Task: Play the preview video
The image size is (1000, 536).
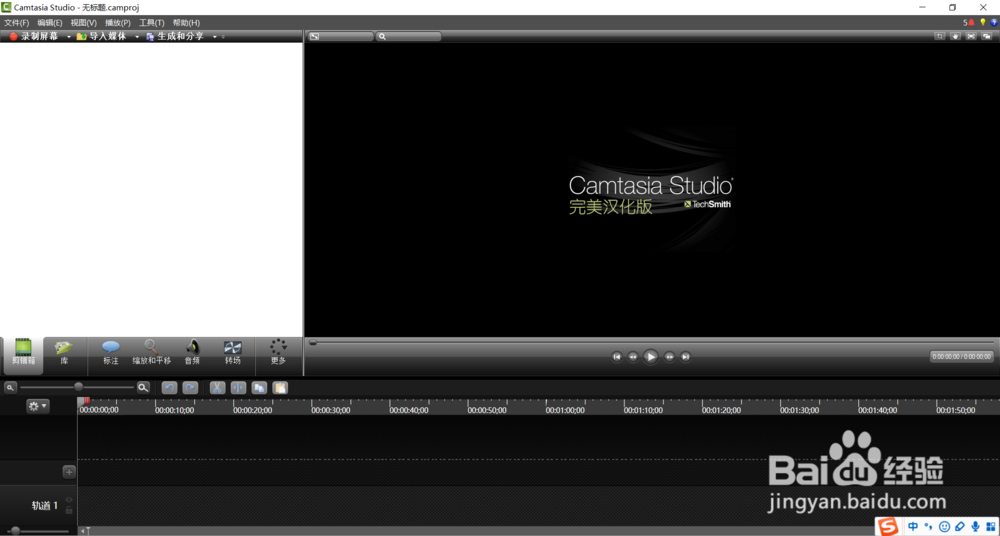Action: tap(651, 357)
